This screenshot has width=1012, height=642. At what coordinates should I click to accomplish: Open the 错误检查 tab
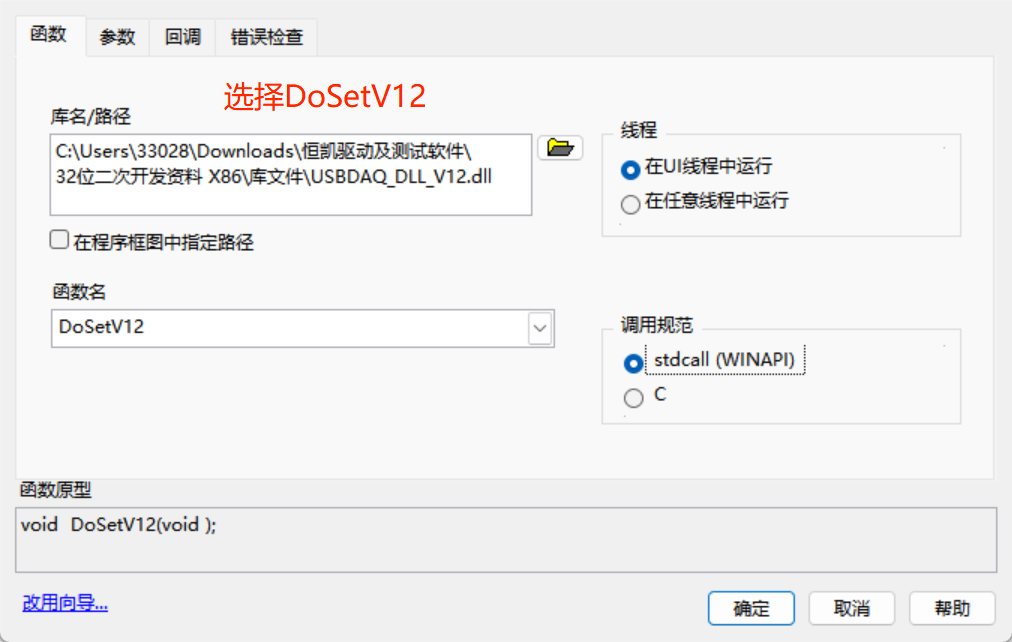coord(267,37)
